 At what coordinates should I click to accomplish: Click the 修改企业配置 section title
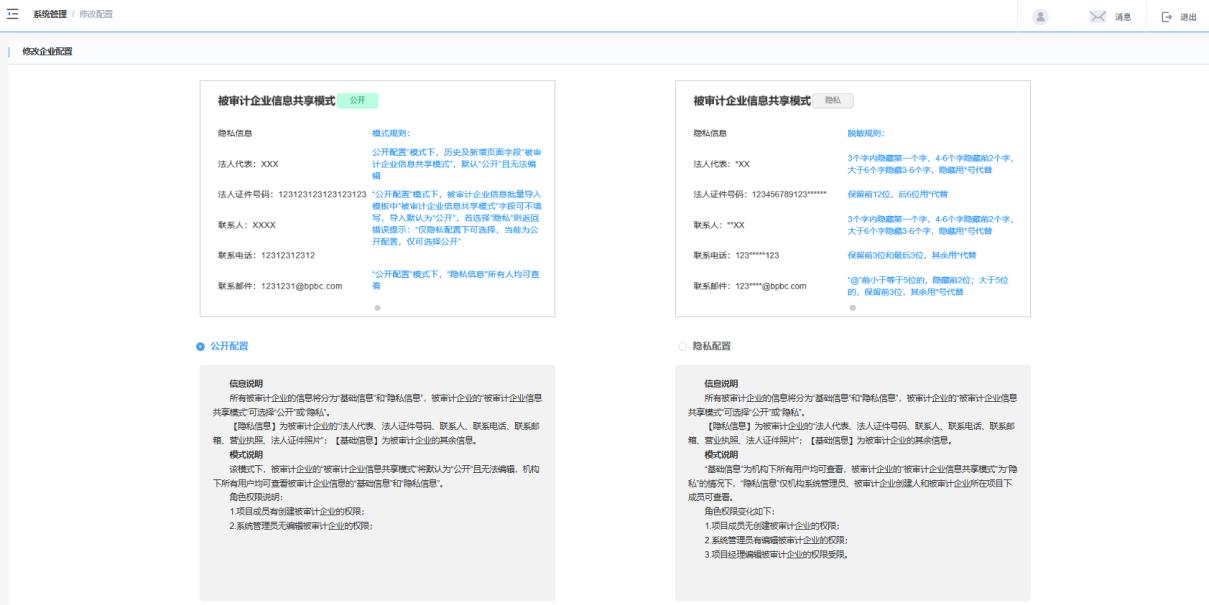[47, 51]
